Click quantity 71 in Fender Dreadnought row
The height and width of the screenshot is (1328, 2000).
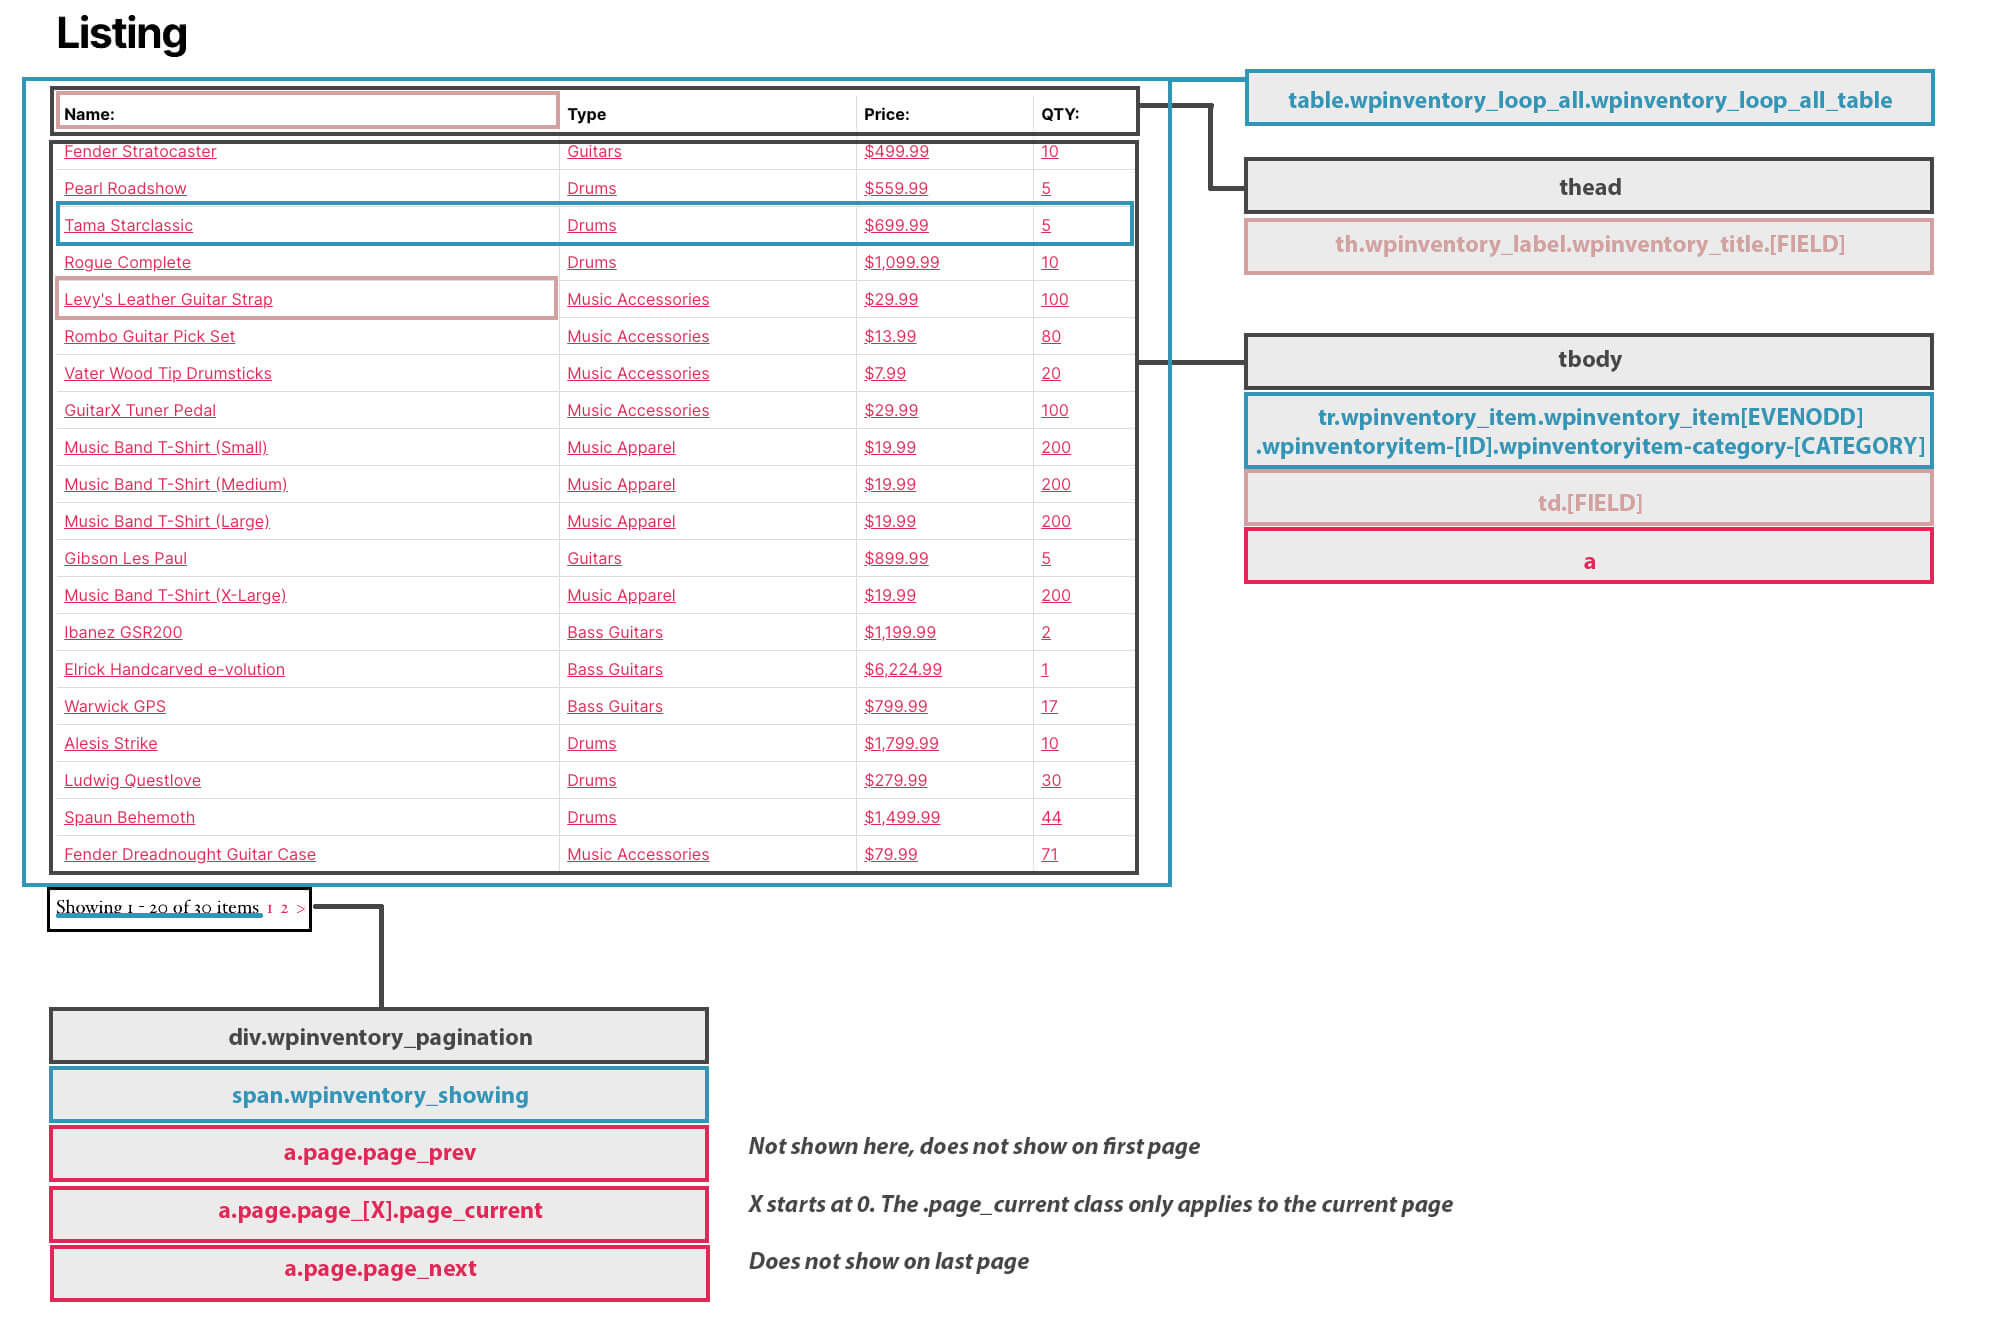pyautogui.click(x=1049, y=854)
